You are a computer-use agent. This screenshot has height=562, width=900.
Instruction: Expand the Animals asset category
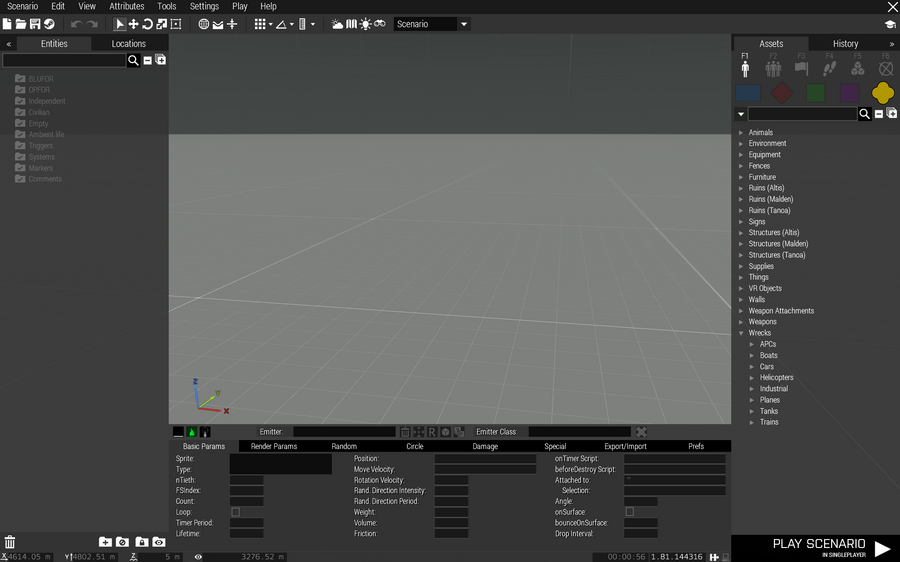741,133
